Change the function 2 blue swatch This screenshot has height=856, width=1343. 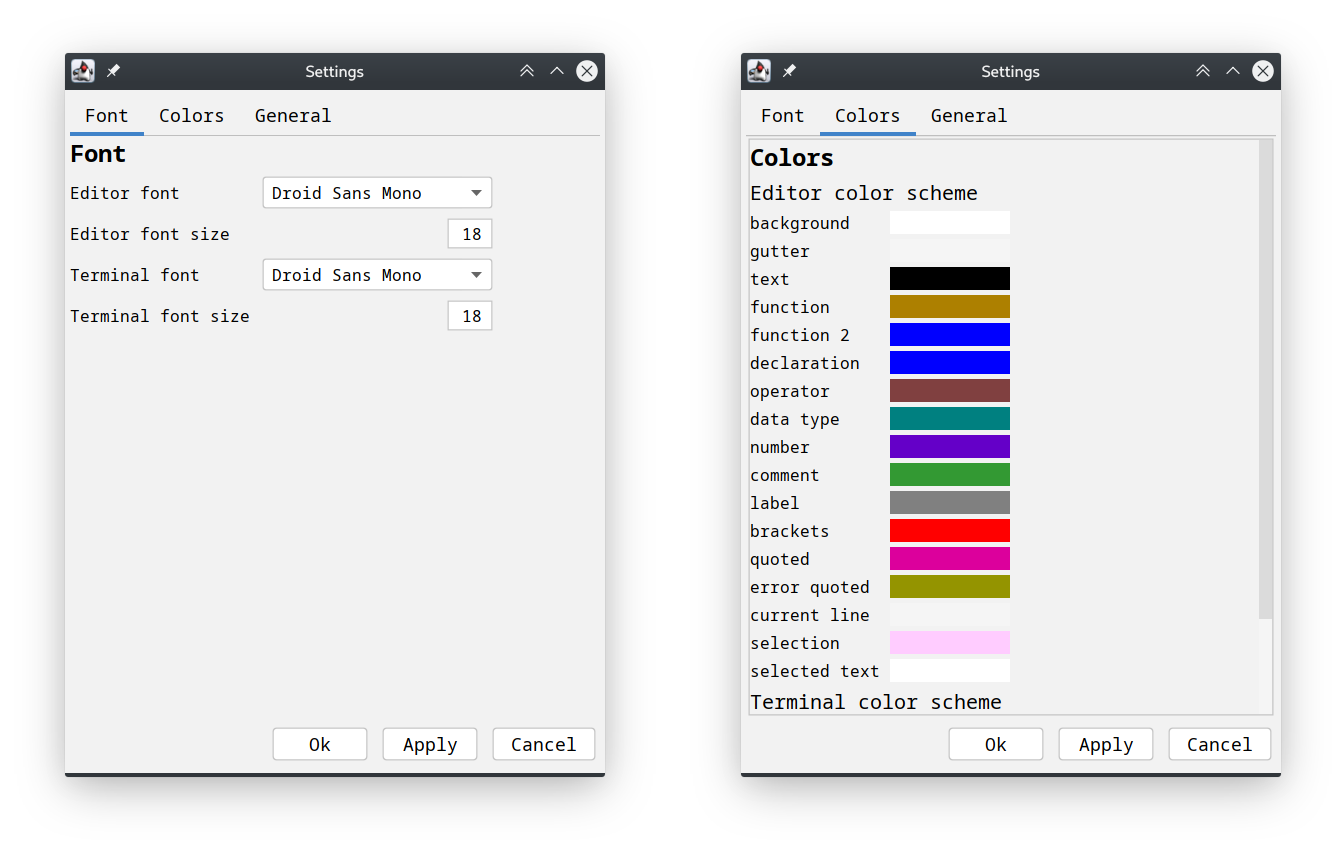(950, 335)
